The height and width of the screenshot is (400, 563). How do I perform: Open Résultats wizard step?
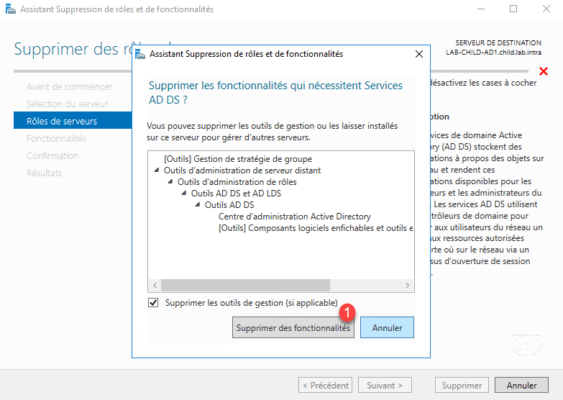(x=44, y=173)
